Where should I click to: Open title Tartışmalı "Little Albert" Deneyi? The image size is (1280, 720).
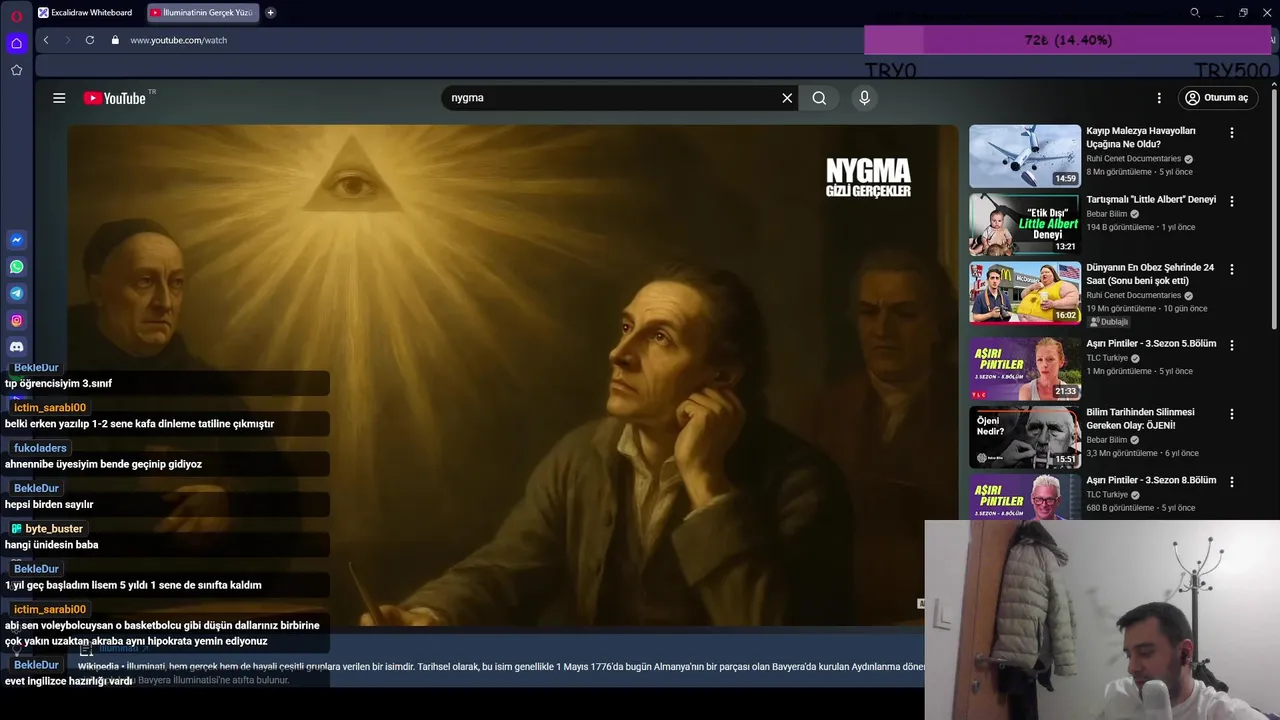(1151, 200)
